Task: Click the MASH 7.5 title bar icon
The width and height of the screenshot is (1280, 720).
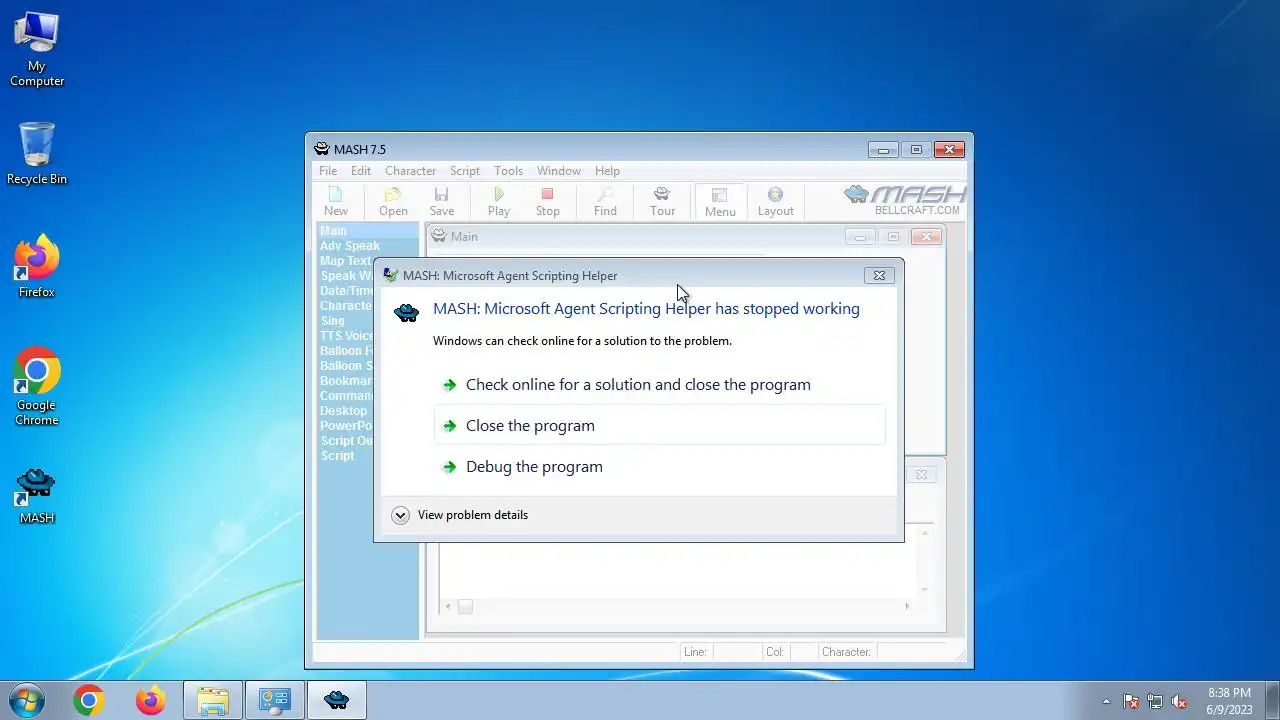Action: click(x=321, y=149)
